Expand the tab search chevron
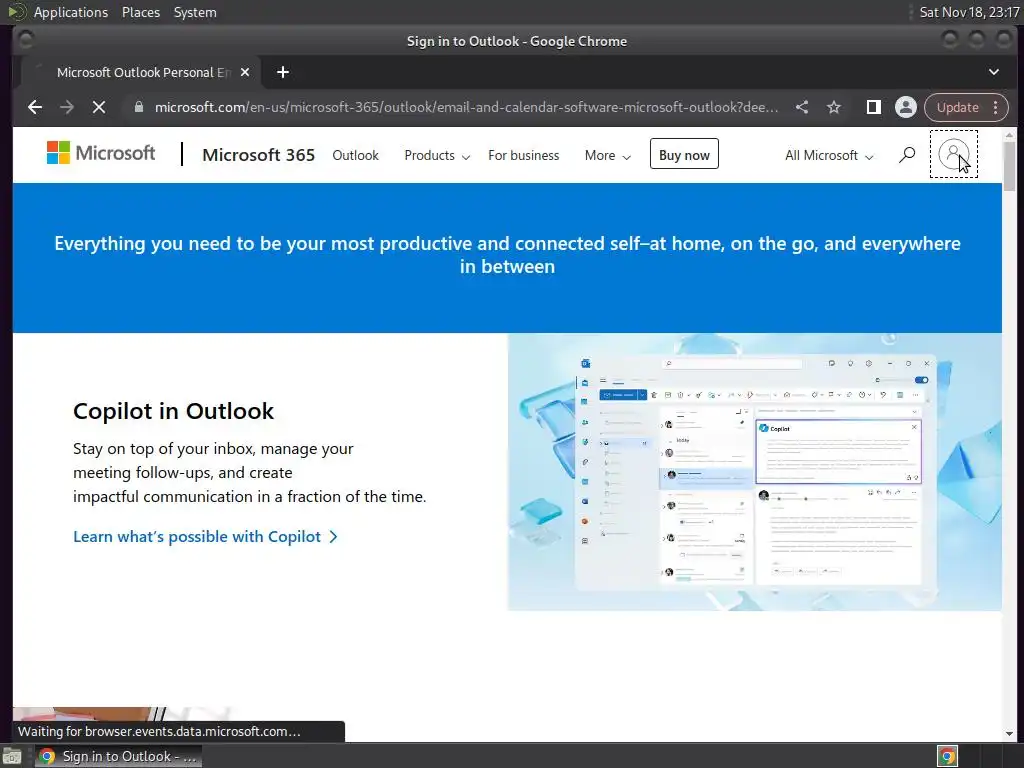The height and width of the screenshot is (768, 1024). (994, 72)
